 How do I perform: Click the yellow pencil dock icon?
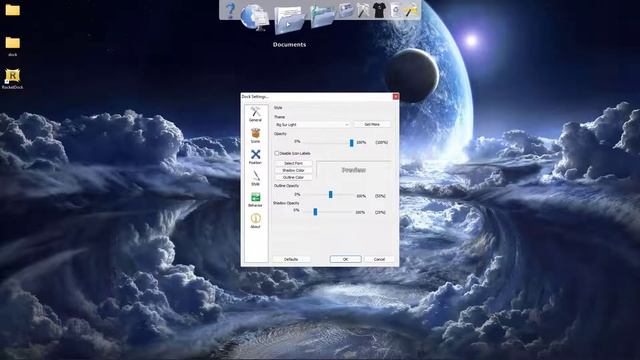coord(411,10)
